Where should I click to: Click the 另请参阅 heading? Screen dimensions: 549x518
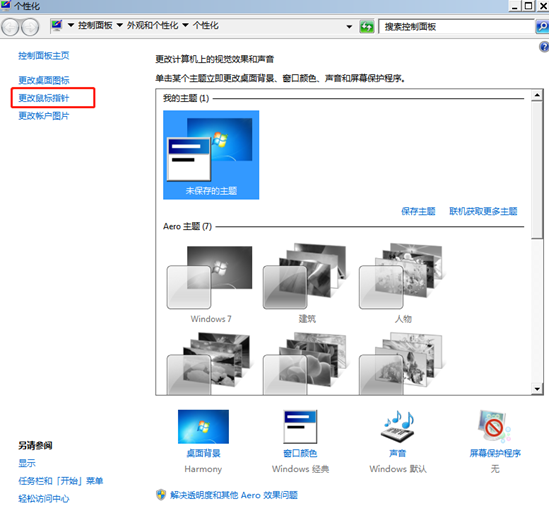point(35,446)
